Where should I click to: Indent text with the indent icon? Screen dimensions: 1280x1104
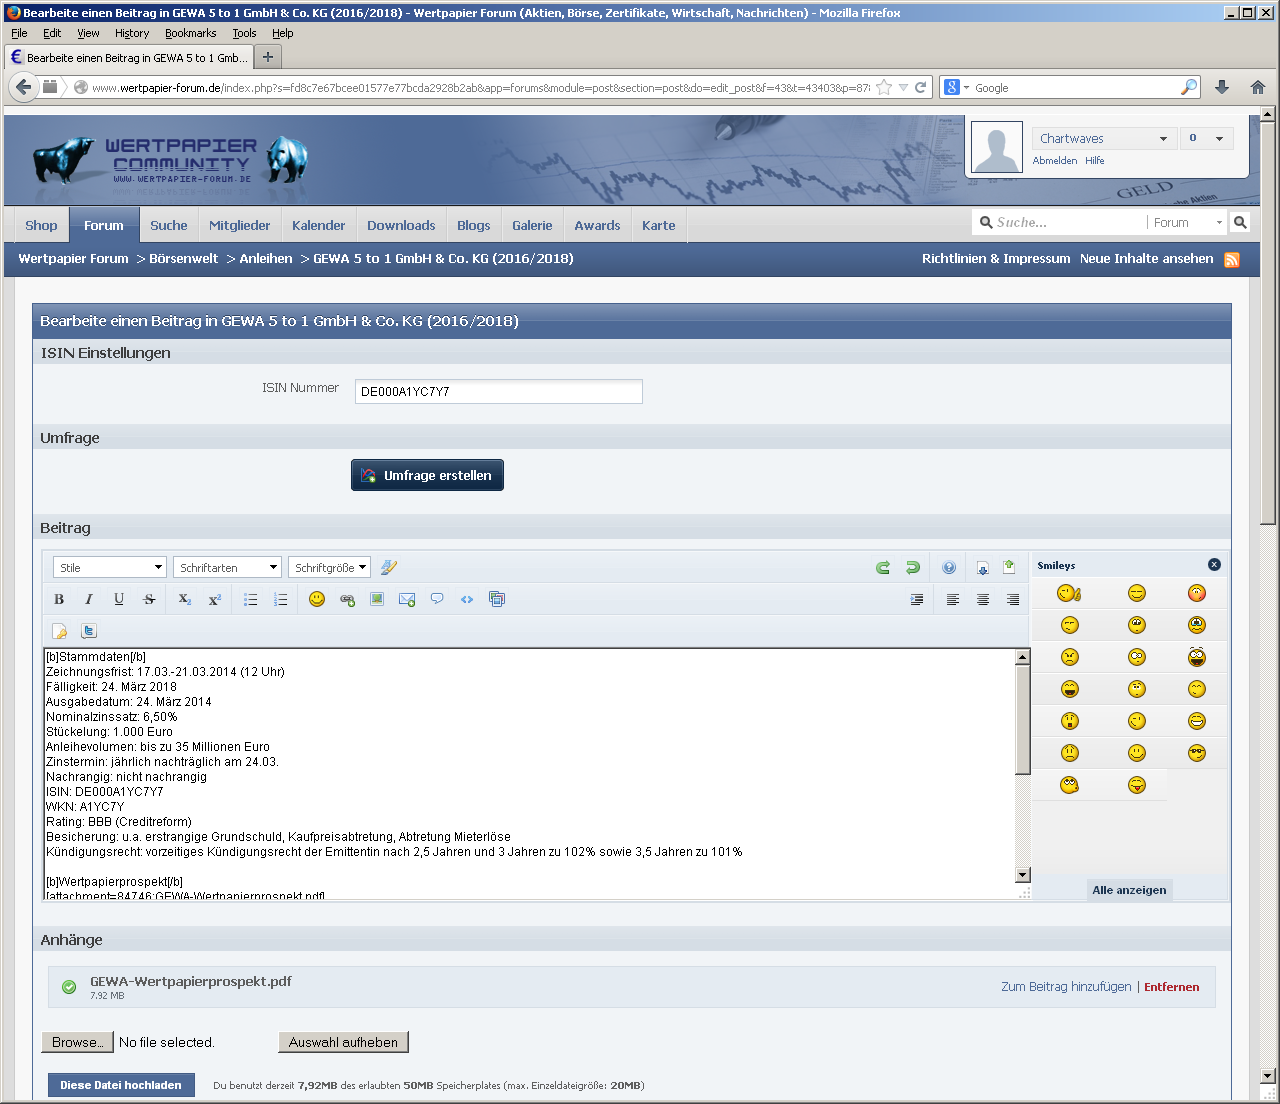coord(917,599)
